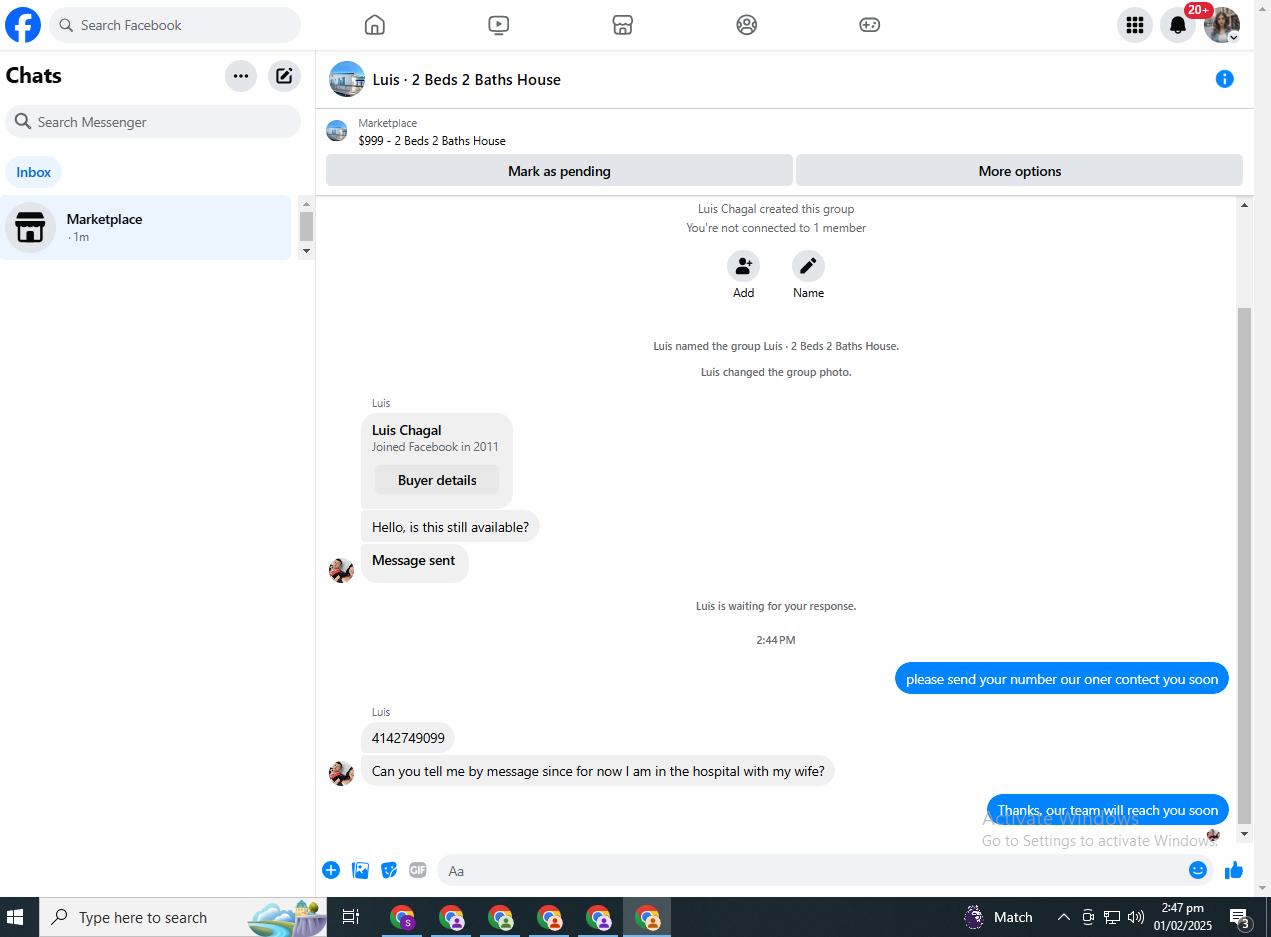Attach a file with photo icon
The image size is (1271, 937).
point(360,870)
